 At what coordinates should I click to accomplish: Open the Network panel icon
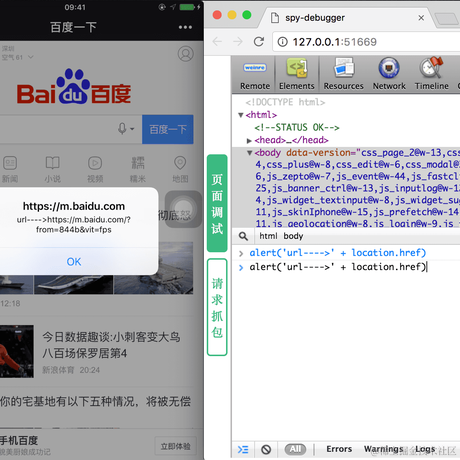point(389,75)
